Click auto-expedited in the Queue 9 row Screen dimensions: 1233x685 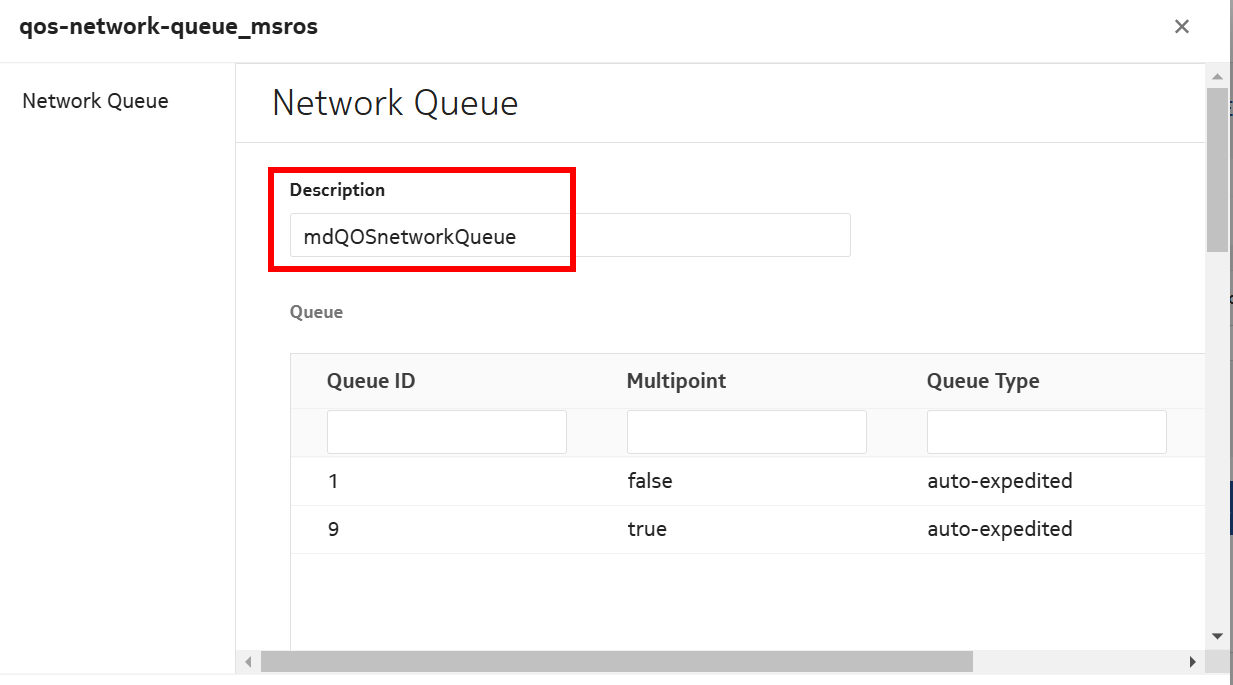[999, 529]
